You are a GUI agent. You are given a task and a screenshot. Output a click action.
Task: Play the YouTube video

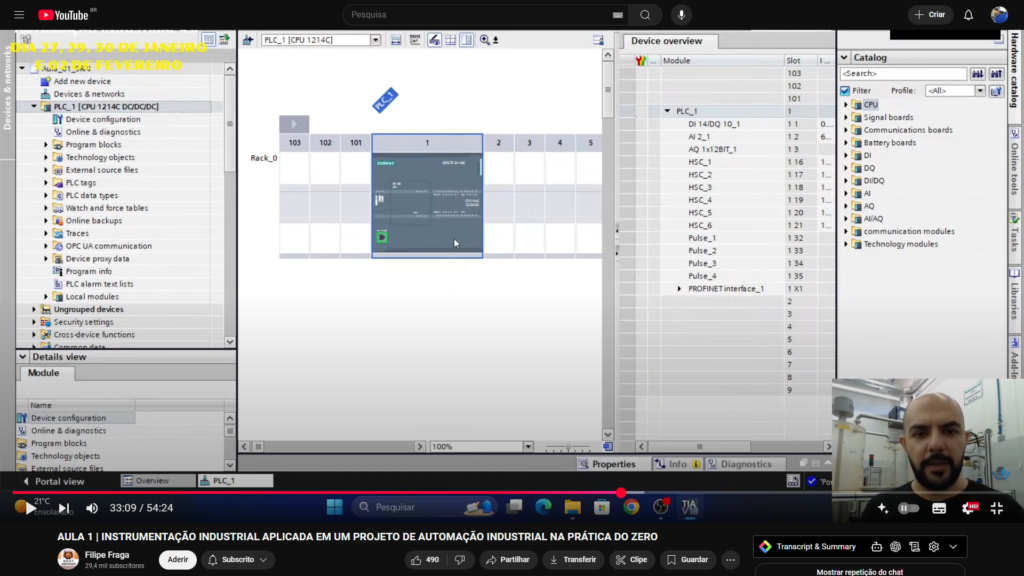[30, 508]
